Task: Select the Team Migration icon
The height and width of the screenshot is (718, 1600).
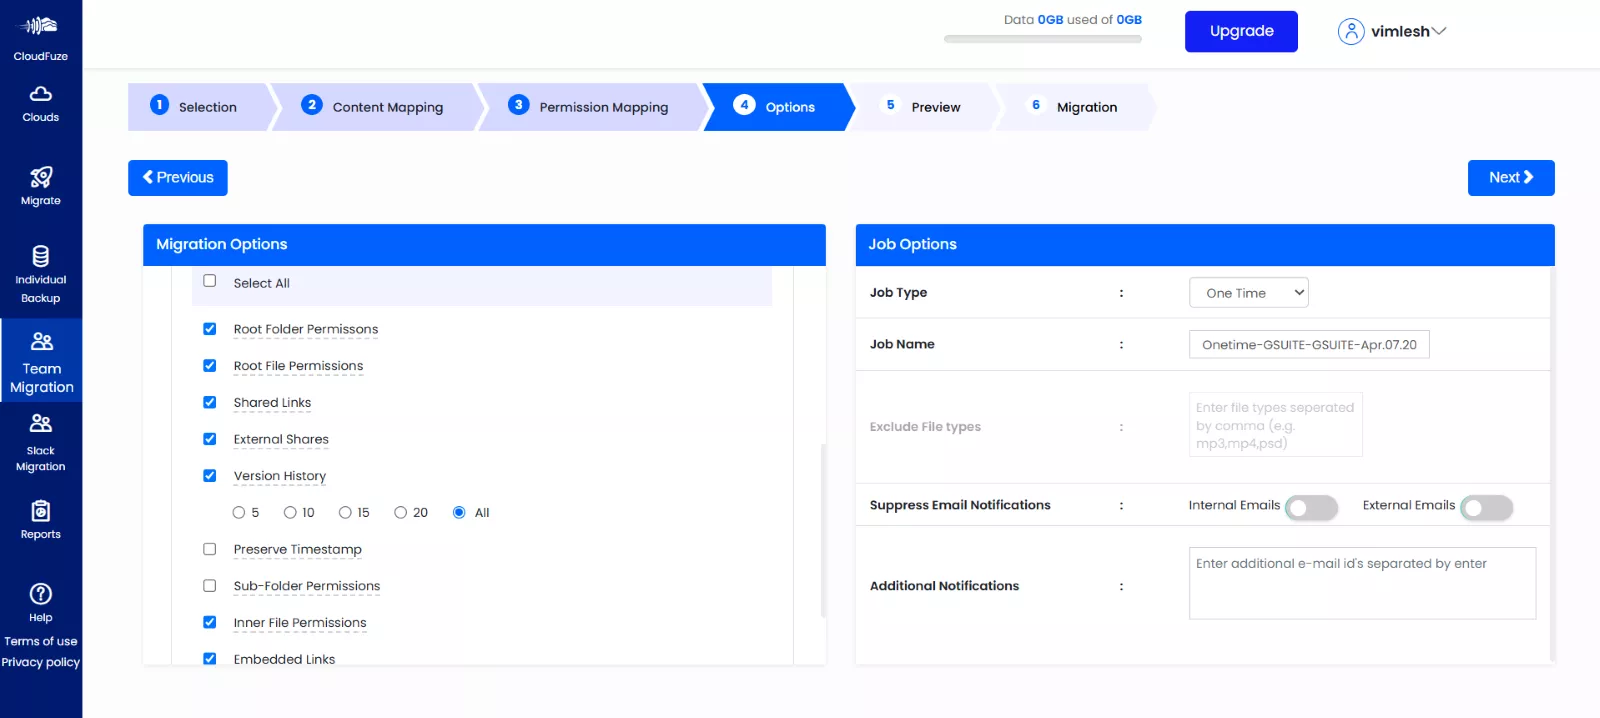Action: point(42,341)
